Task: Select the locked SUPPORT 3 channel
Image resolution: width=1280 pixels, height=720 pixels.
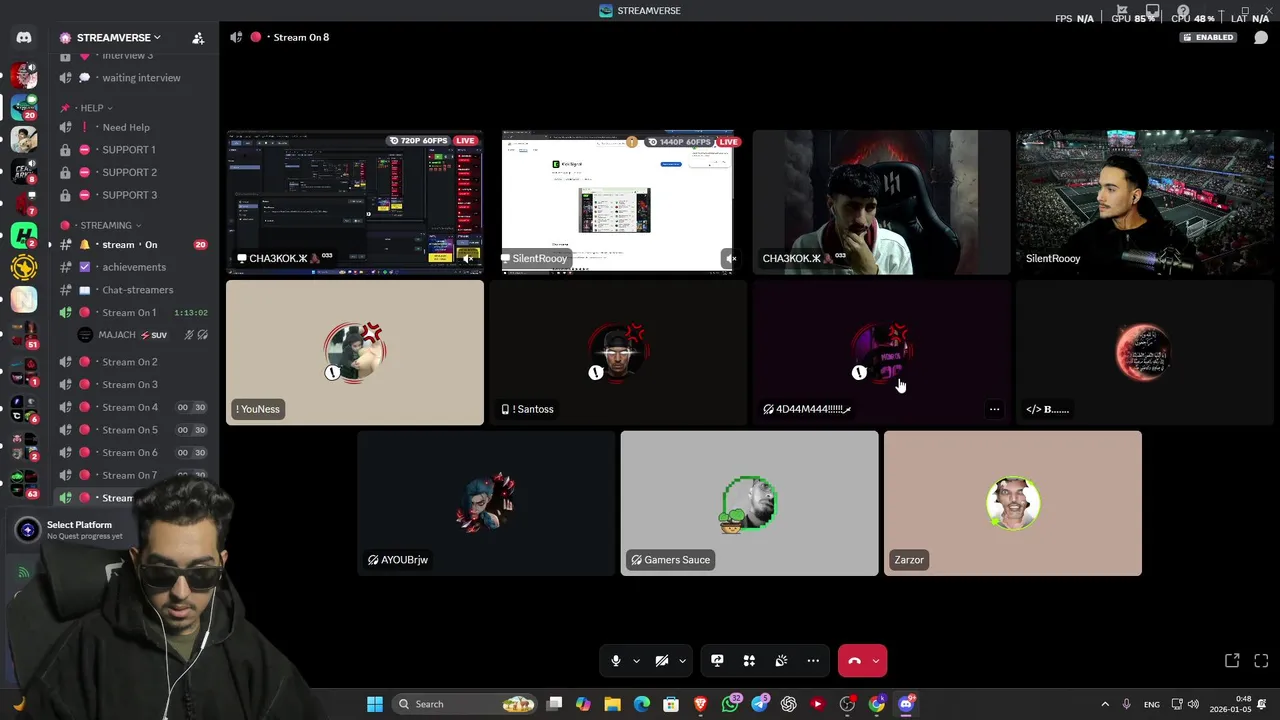Action: coord(133,195)
